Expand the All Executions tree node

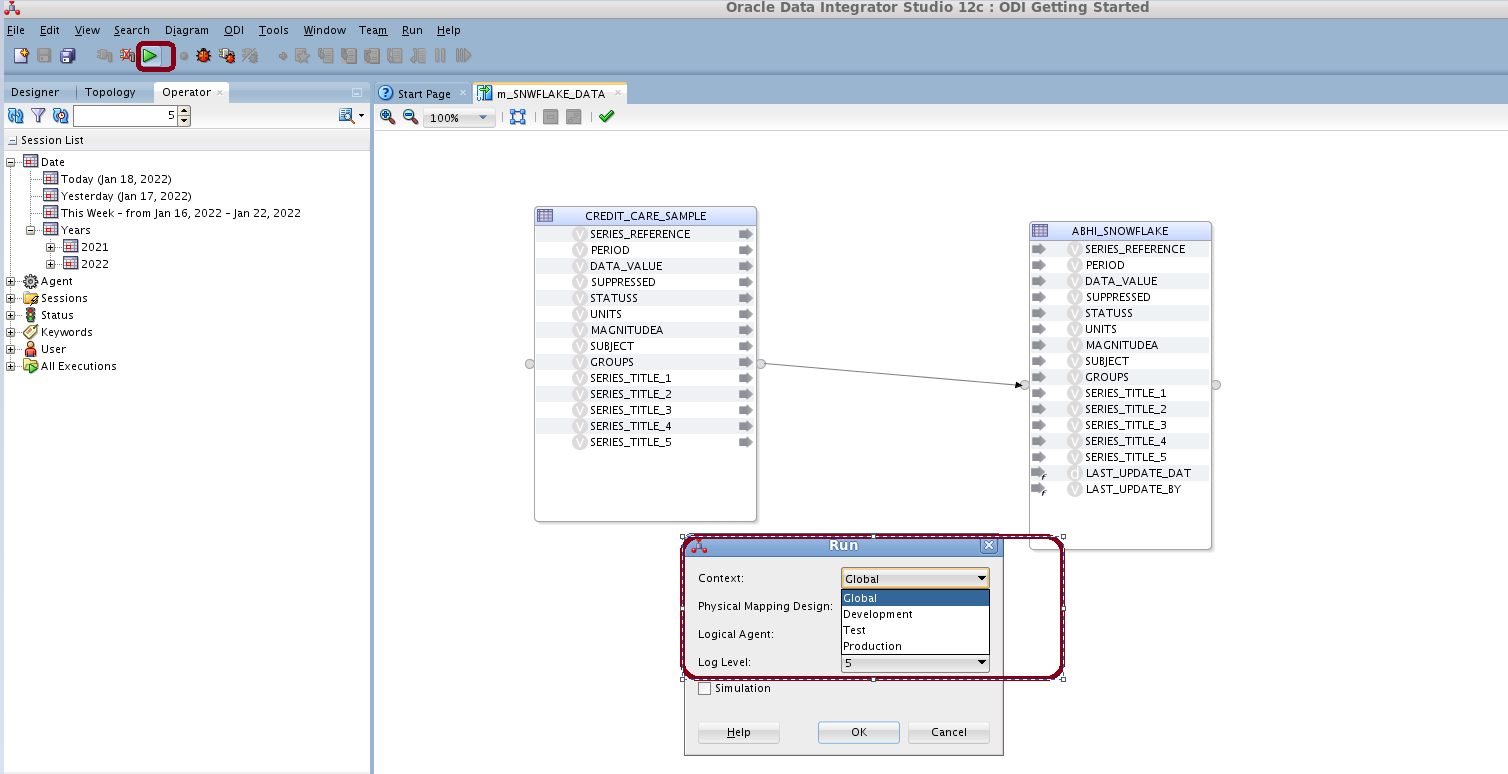click(11, 366)
